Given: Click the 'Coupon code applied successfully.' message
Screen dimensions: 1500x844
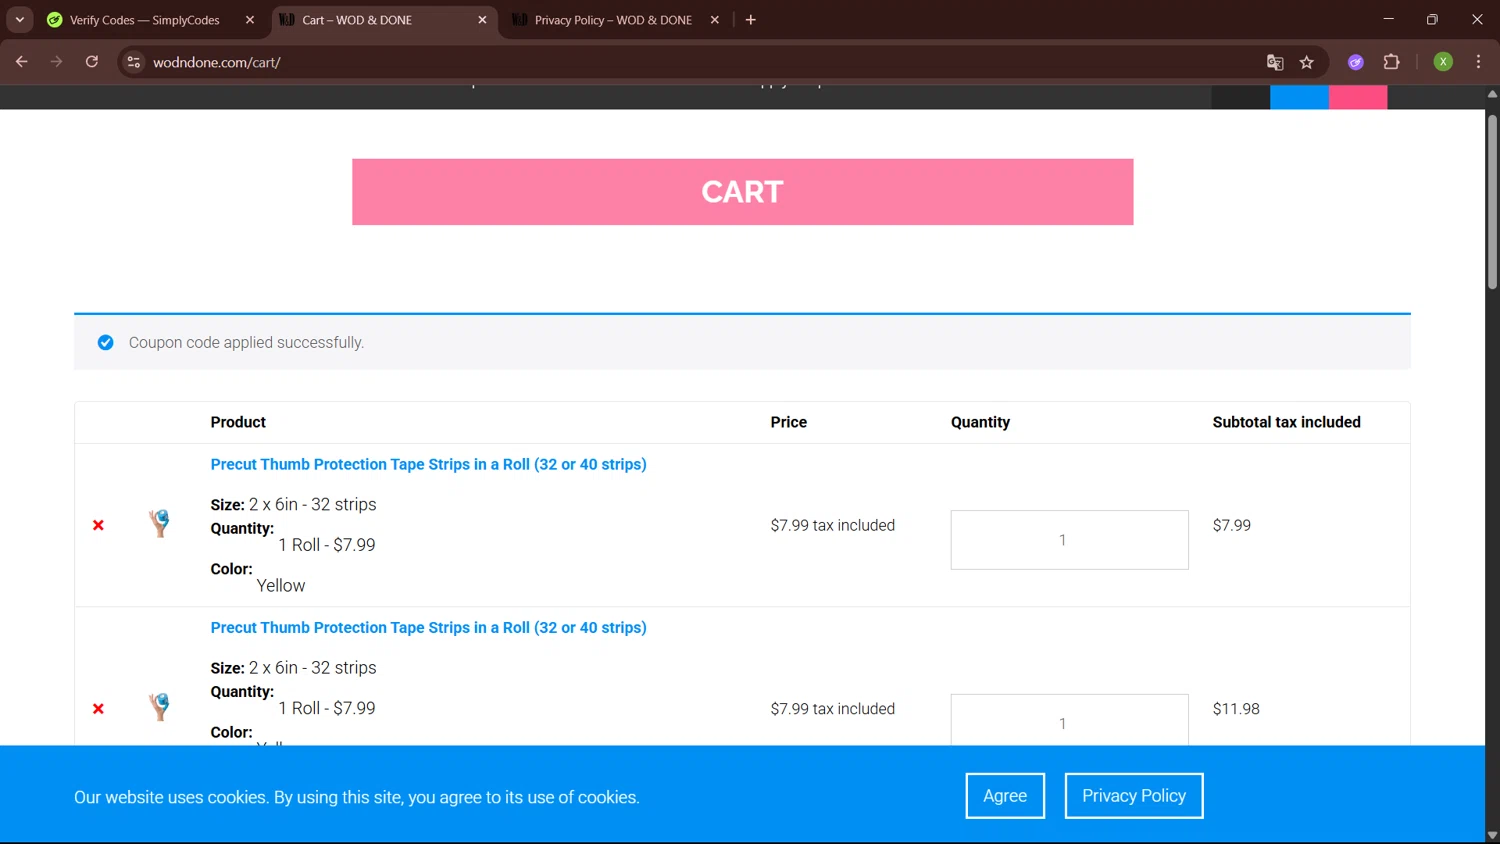Looking at the screenshot, I should [x=246, y=342].
